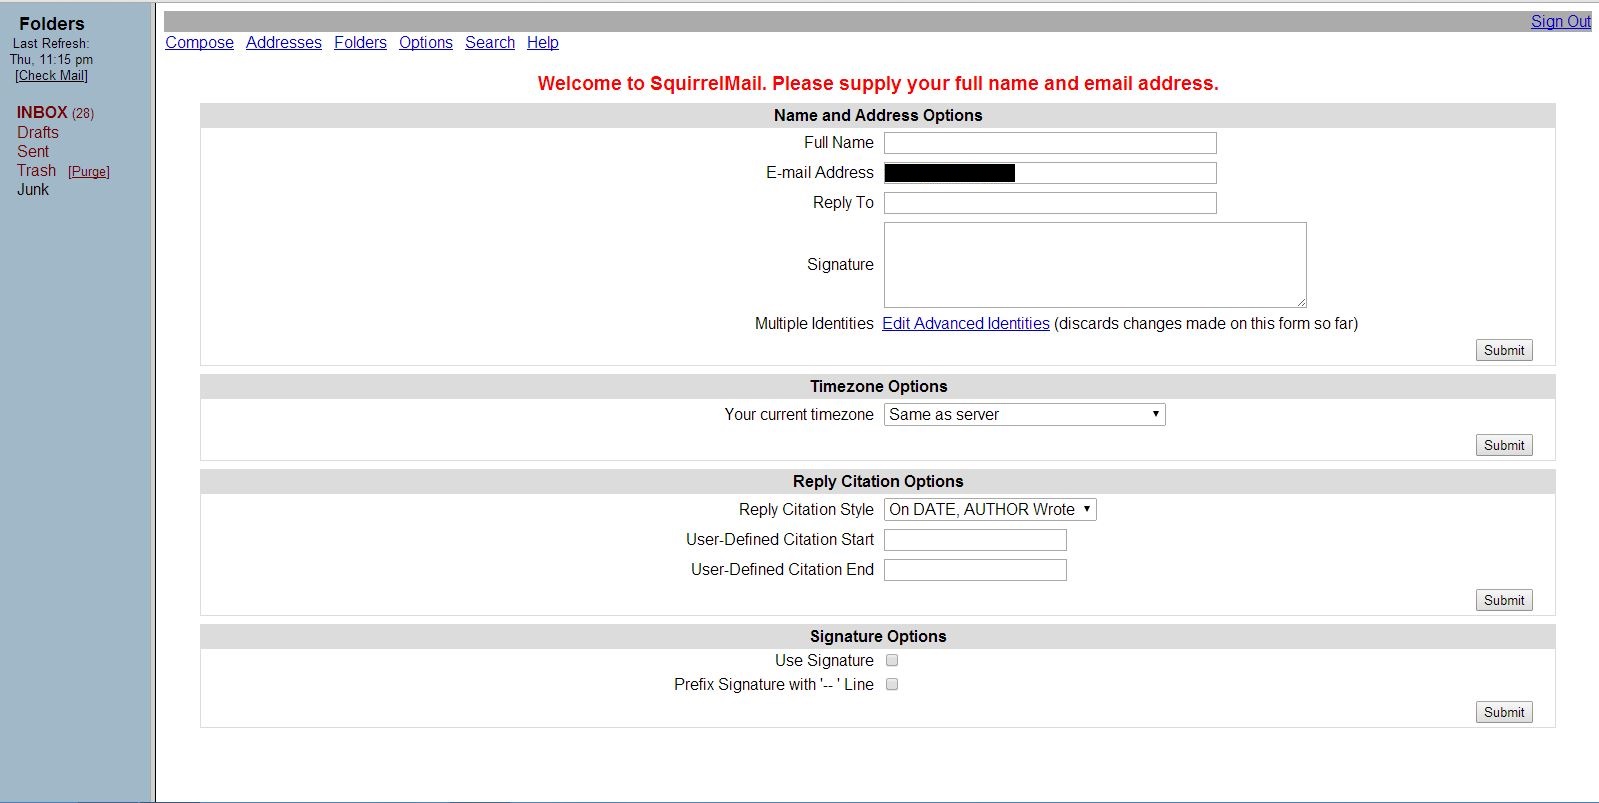Open the Addresses page

(284, 42)
